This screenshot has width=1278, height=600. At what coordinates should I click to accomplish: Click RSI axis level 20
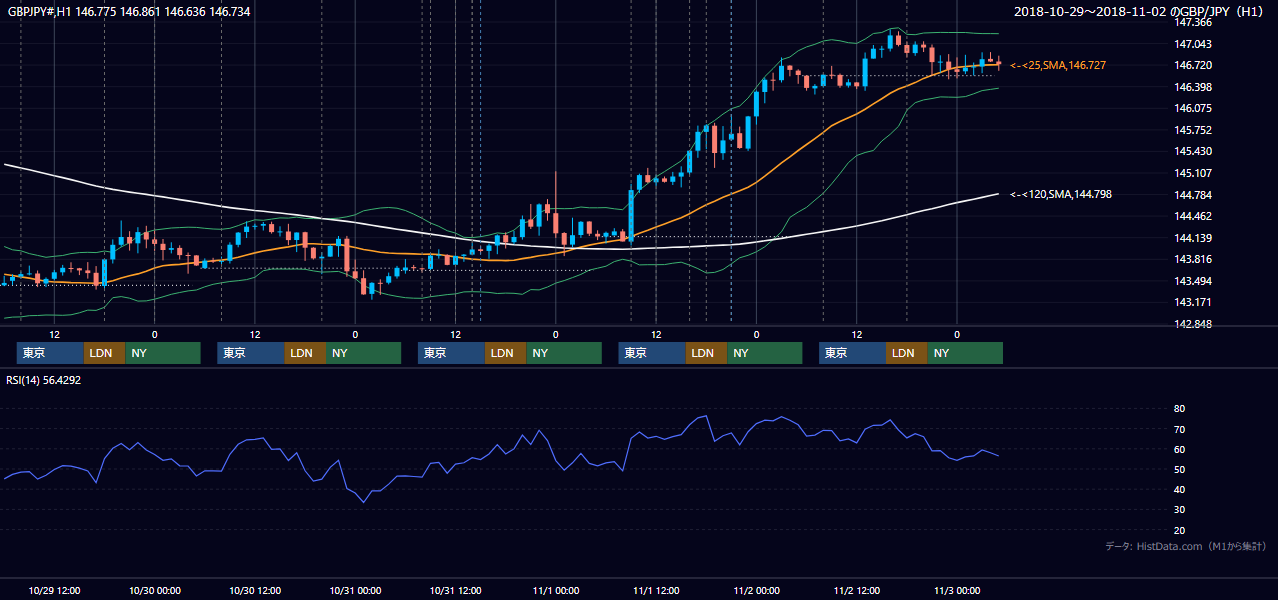click(x=1180, y=530)
